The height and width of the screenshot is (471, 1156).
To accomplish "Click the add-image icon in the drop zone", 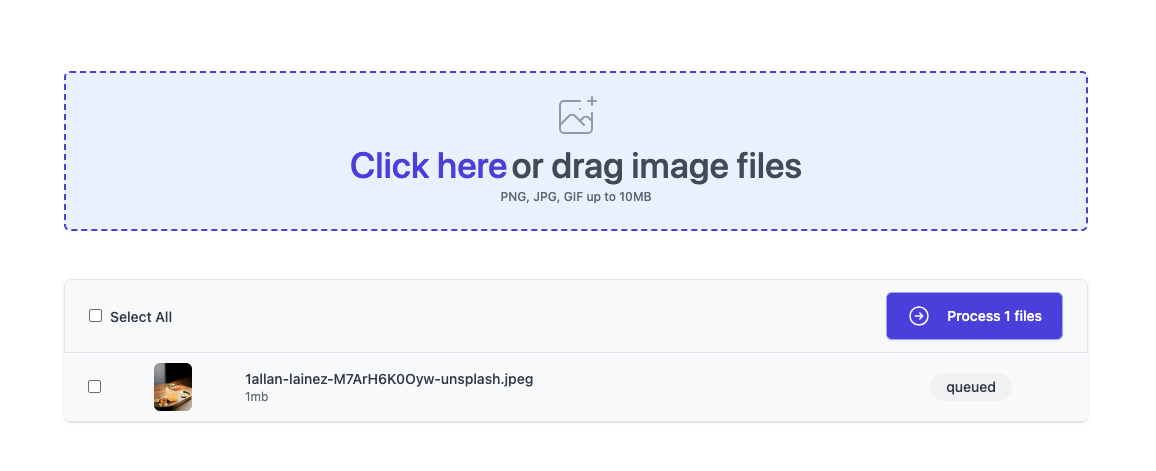I will point(577,116).
